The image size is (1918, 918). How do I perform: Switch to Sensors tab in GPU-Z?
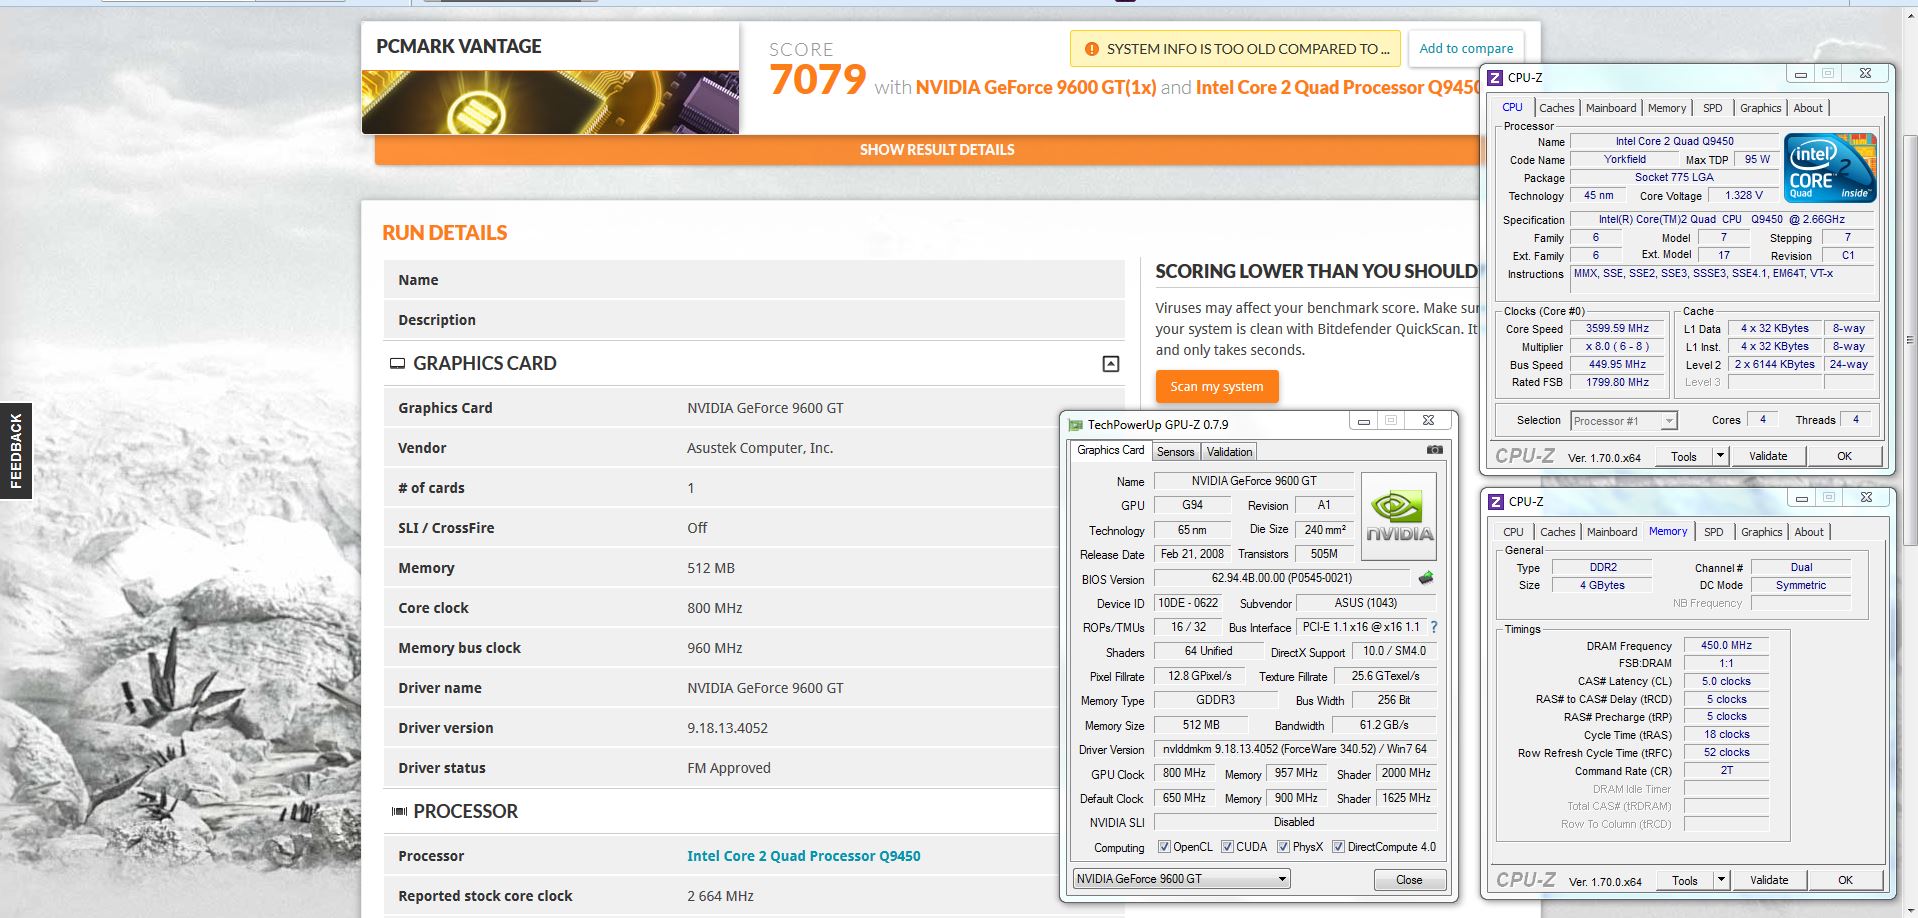(1175, 452)
